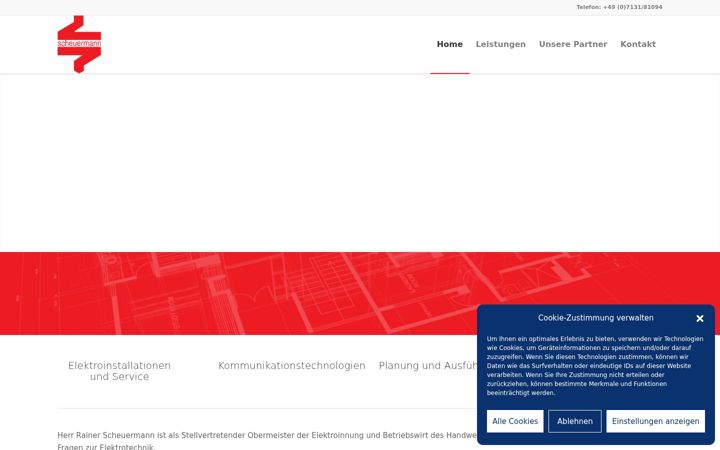Click the cookie description text block
This screenshot has width=720, height=450.
coord(595,366)
